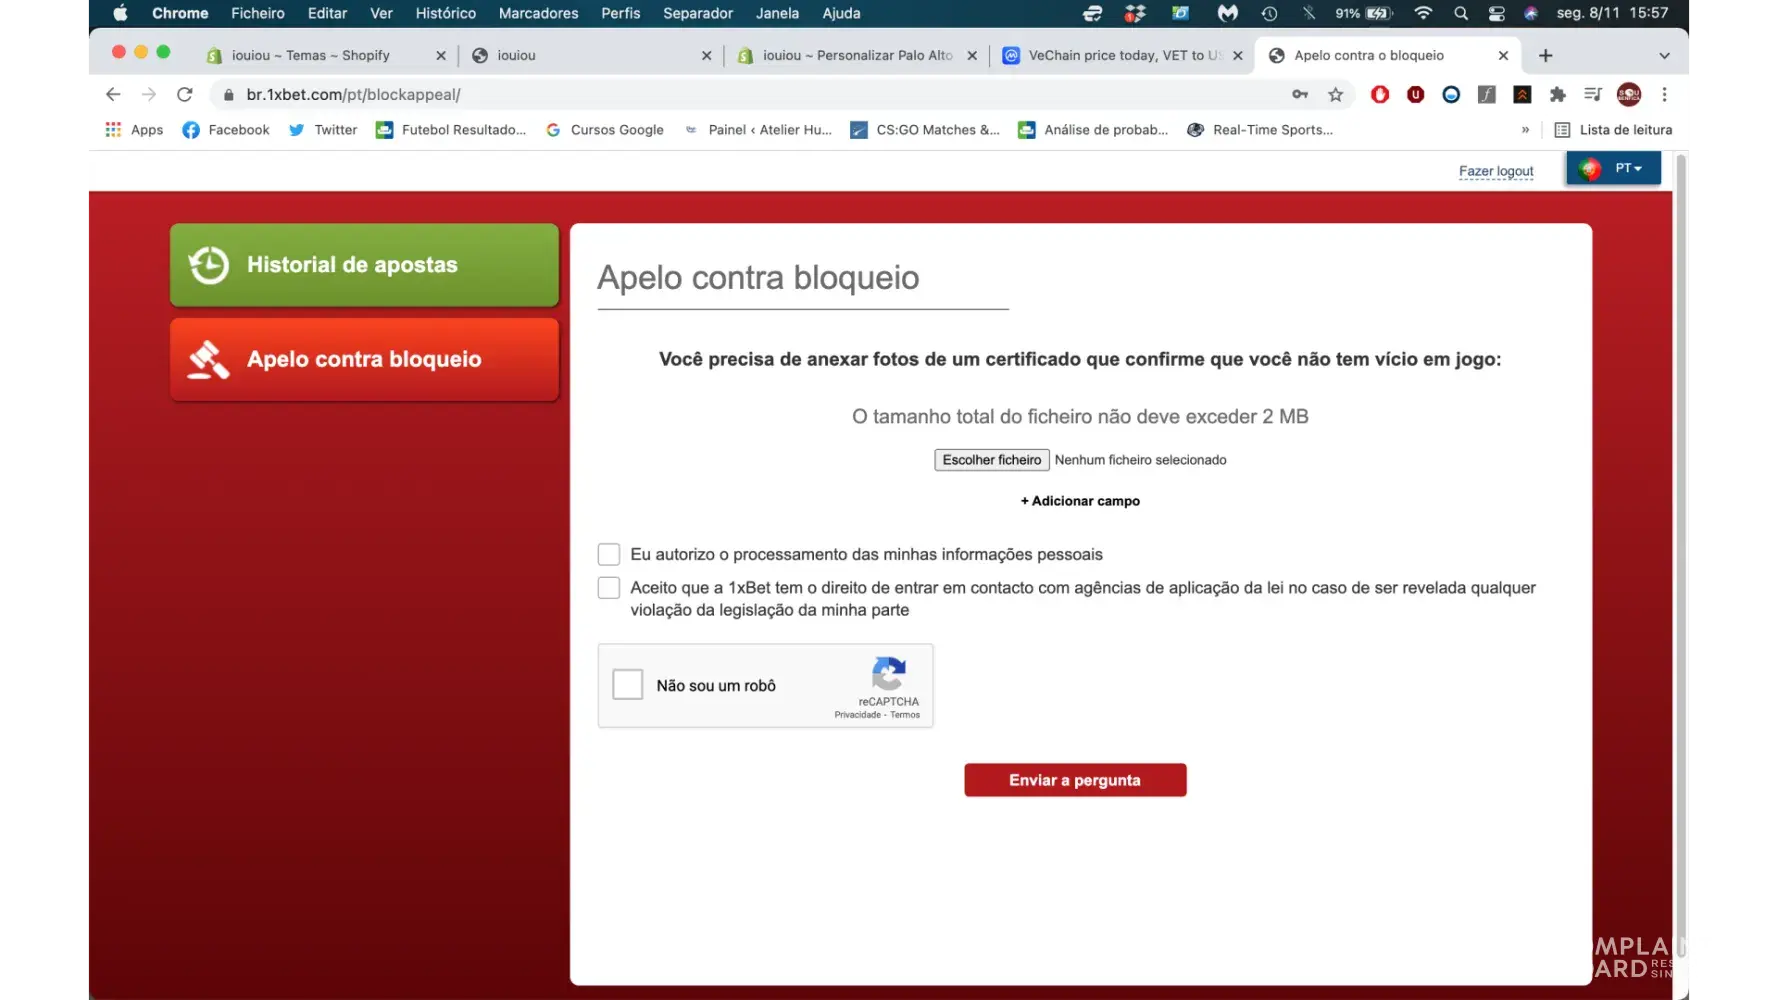This screenshot has width=1778, height=1000.
Task: Open the Chrome three-dot menu
Action: coord(1664,94)
